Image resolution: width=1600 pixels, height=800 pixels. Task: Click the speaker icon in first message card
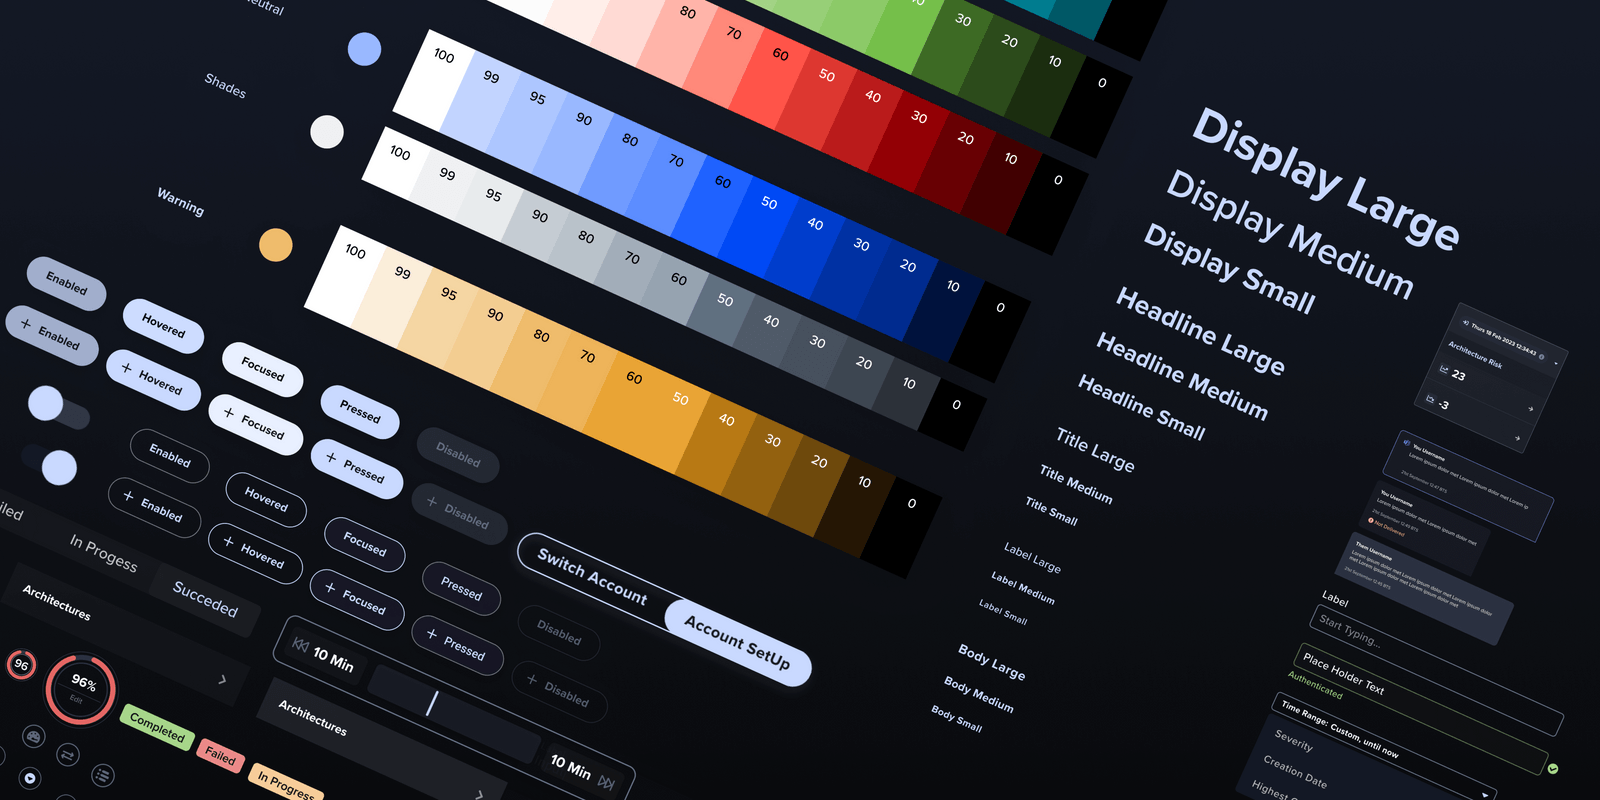click(1406, 442)
